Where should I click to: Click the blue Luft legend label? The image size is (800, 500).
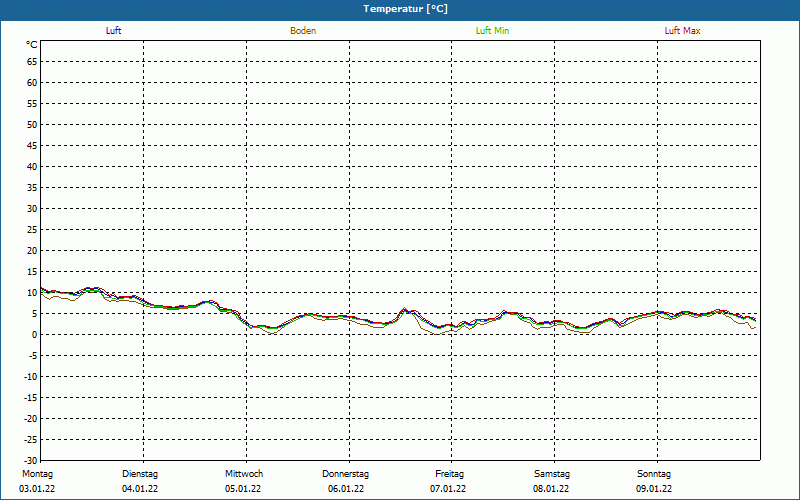tap(113, 31)
